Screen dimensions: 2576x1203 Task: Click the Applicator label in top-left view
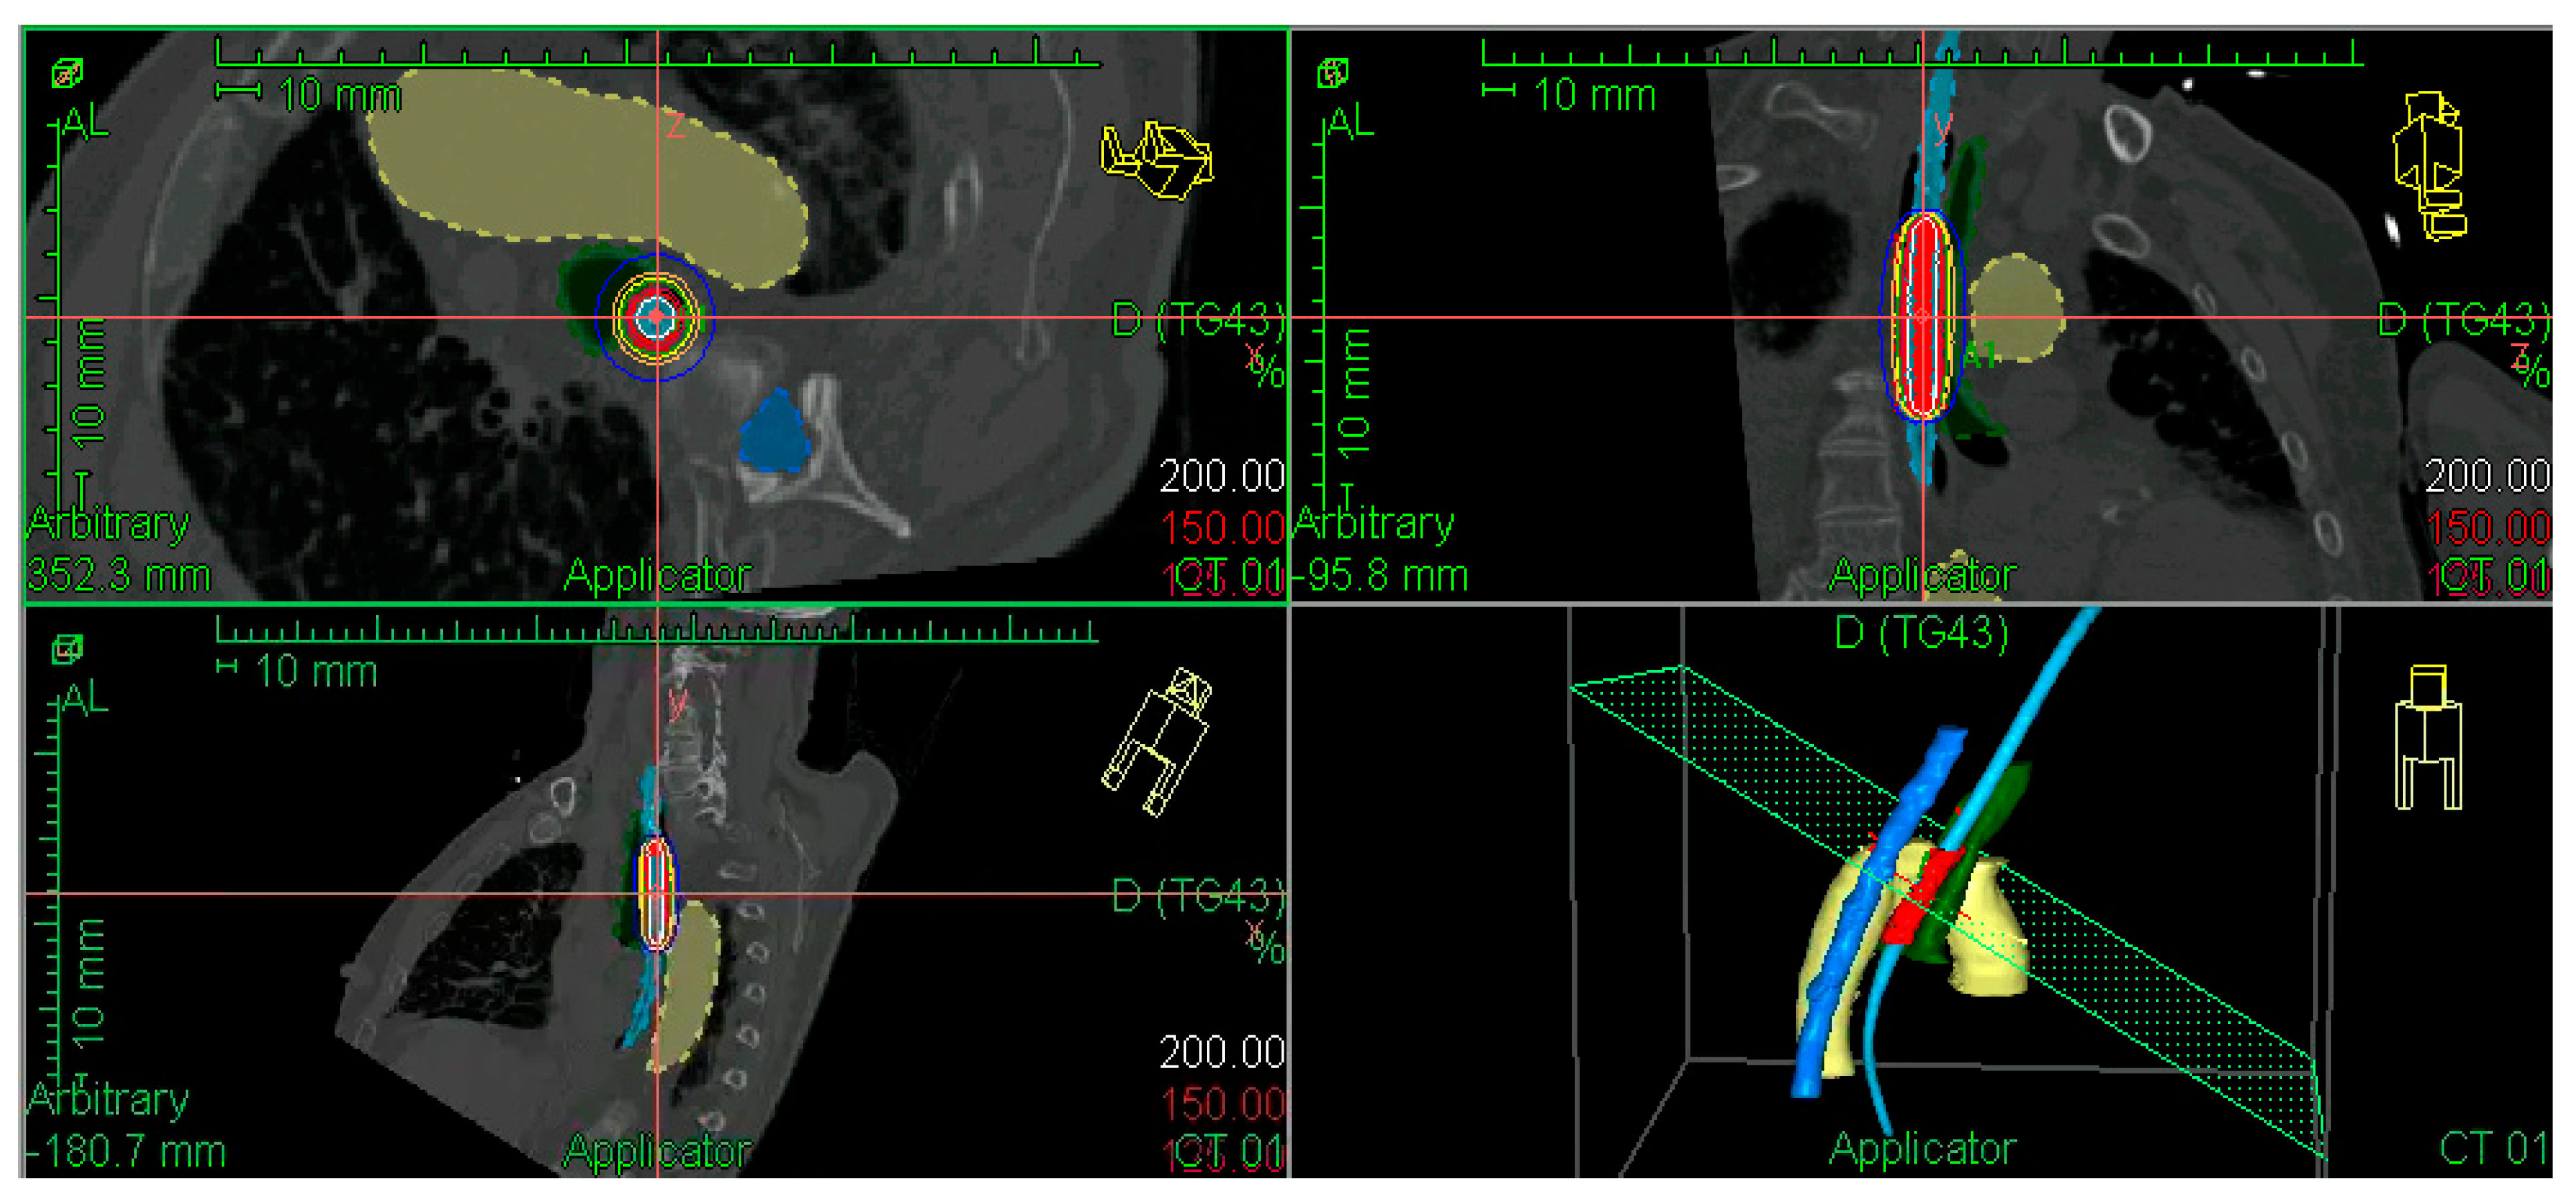point(657,576)
